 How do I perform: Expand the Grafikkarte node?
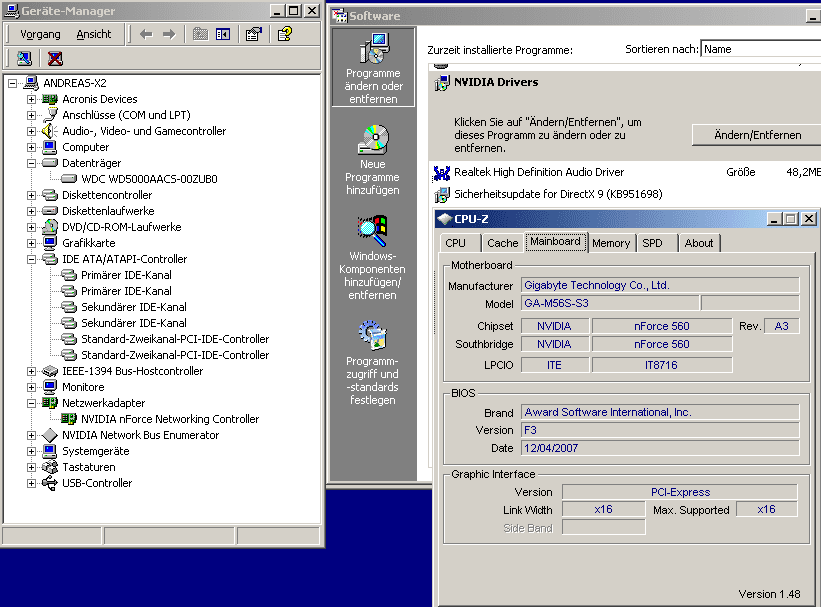[31, 243]
